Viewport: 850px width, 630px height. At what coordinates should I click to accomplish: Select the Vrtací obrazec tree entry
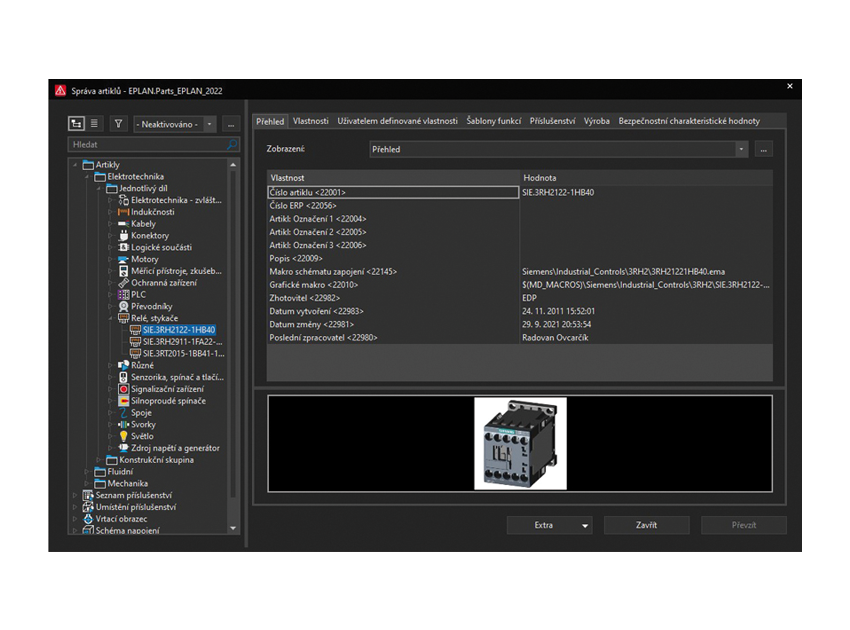point(121,519)
